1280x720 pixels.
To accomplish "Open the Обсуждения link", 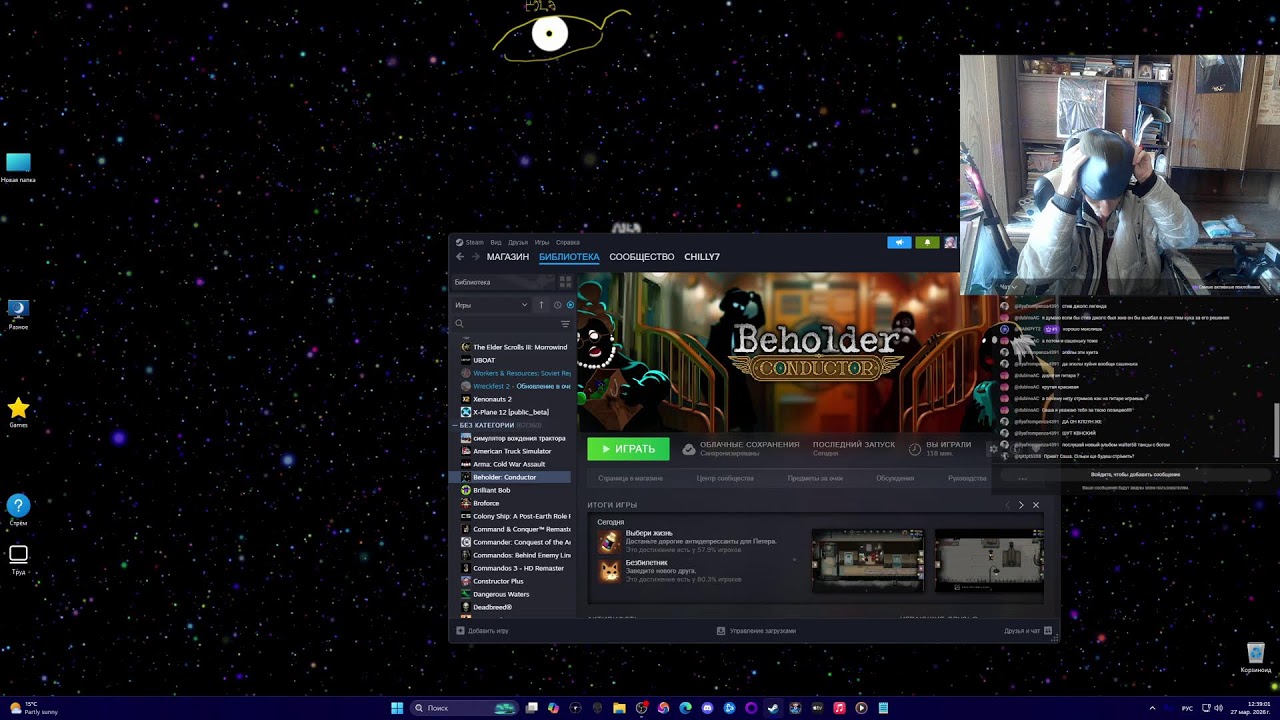I will pyautogui.click(x=895, y=478).
